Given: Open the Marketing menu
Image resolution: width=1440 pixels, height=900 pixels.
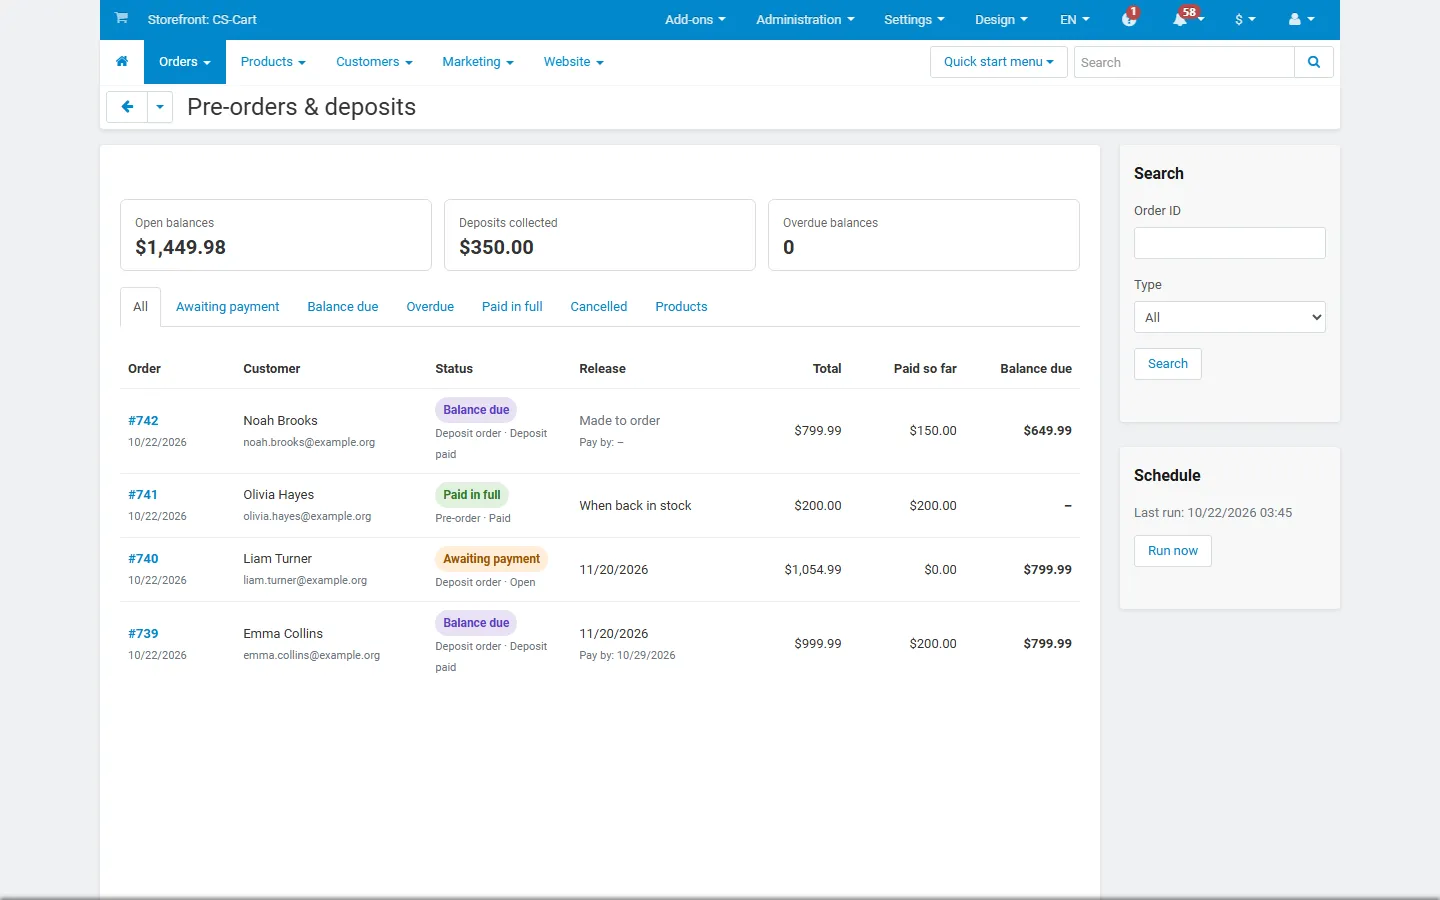Looking at the screenshot, I should [x=478, y=62].
